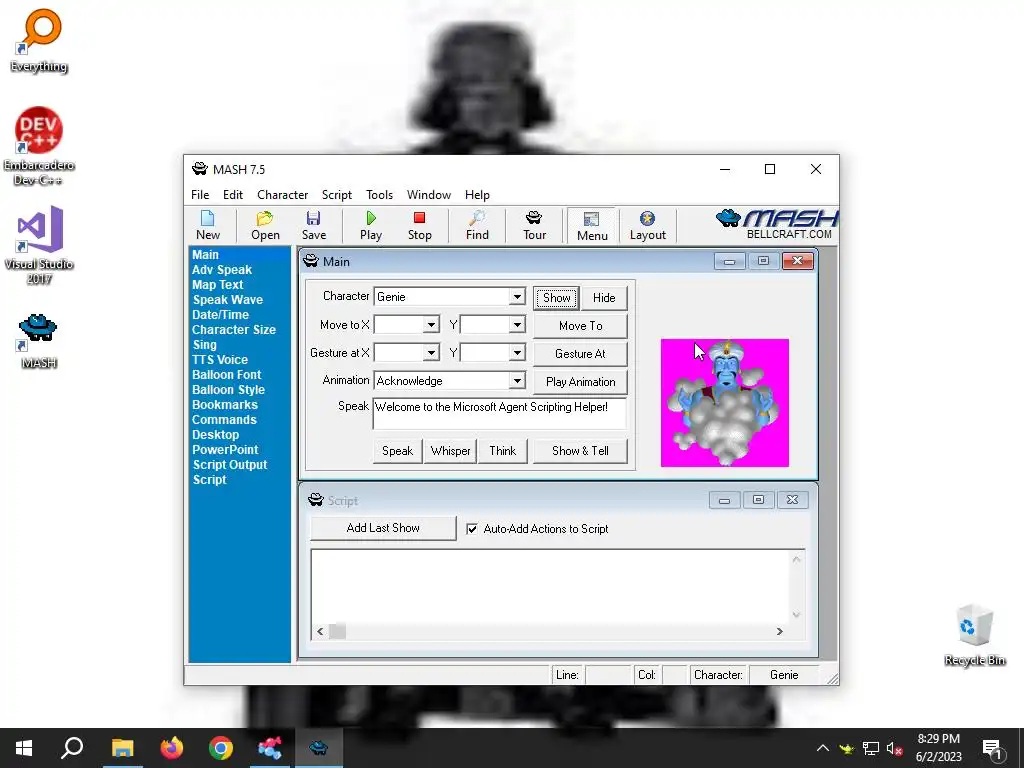Select Map Text in sidebar
The height and width of the screenshot is (768, 1024).
tap(217, 285)
